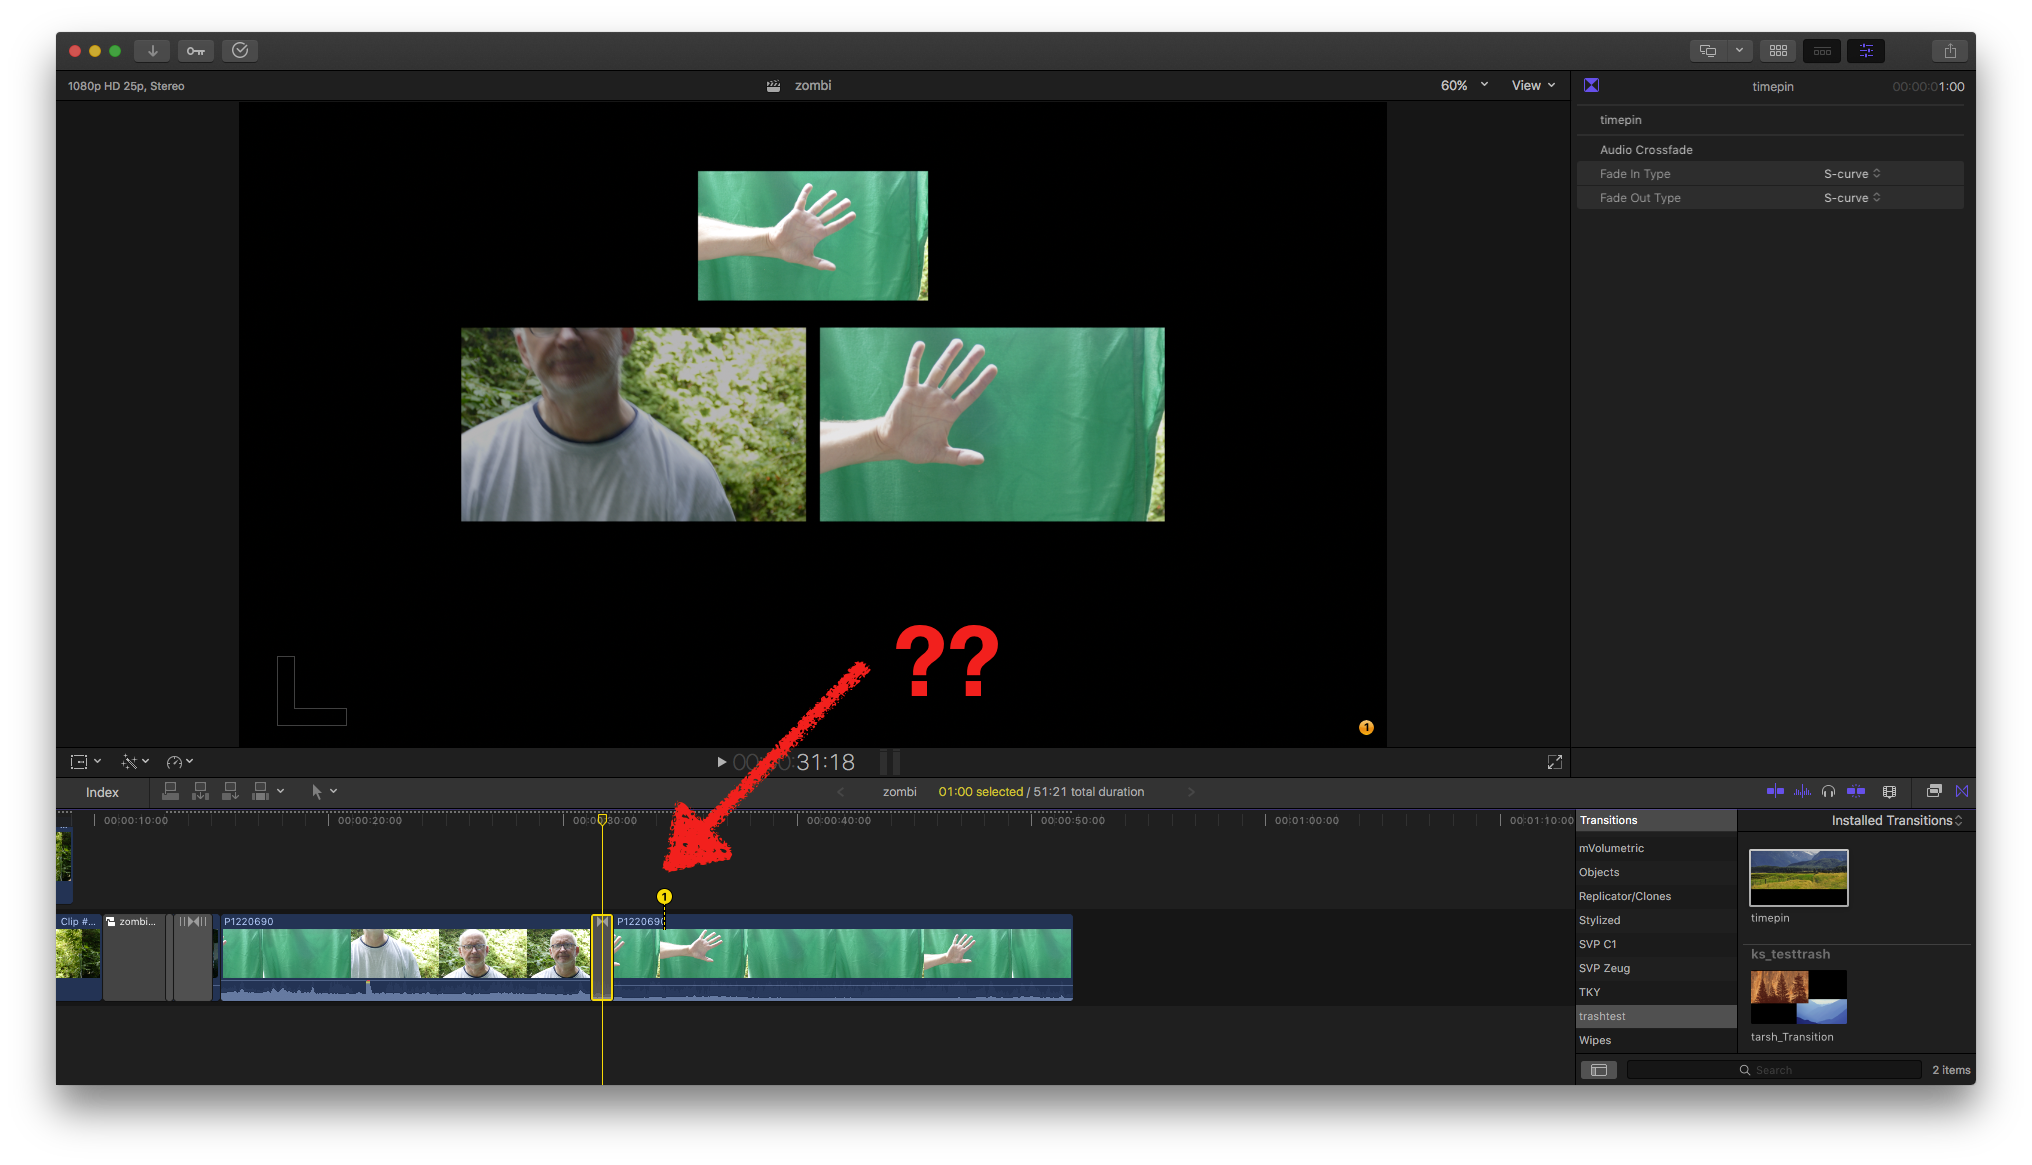The image size is (2032, 1165).
Task: Change the Fade In Type S-curve popup
Action: pos(1851,174)
